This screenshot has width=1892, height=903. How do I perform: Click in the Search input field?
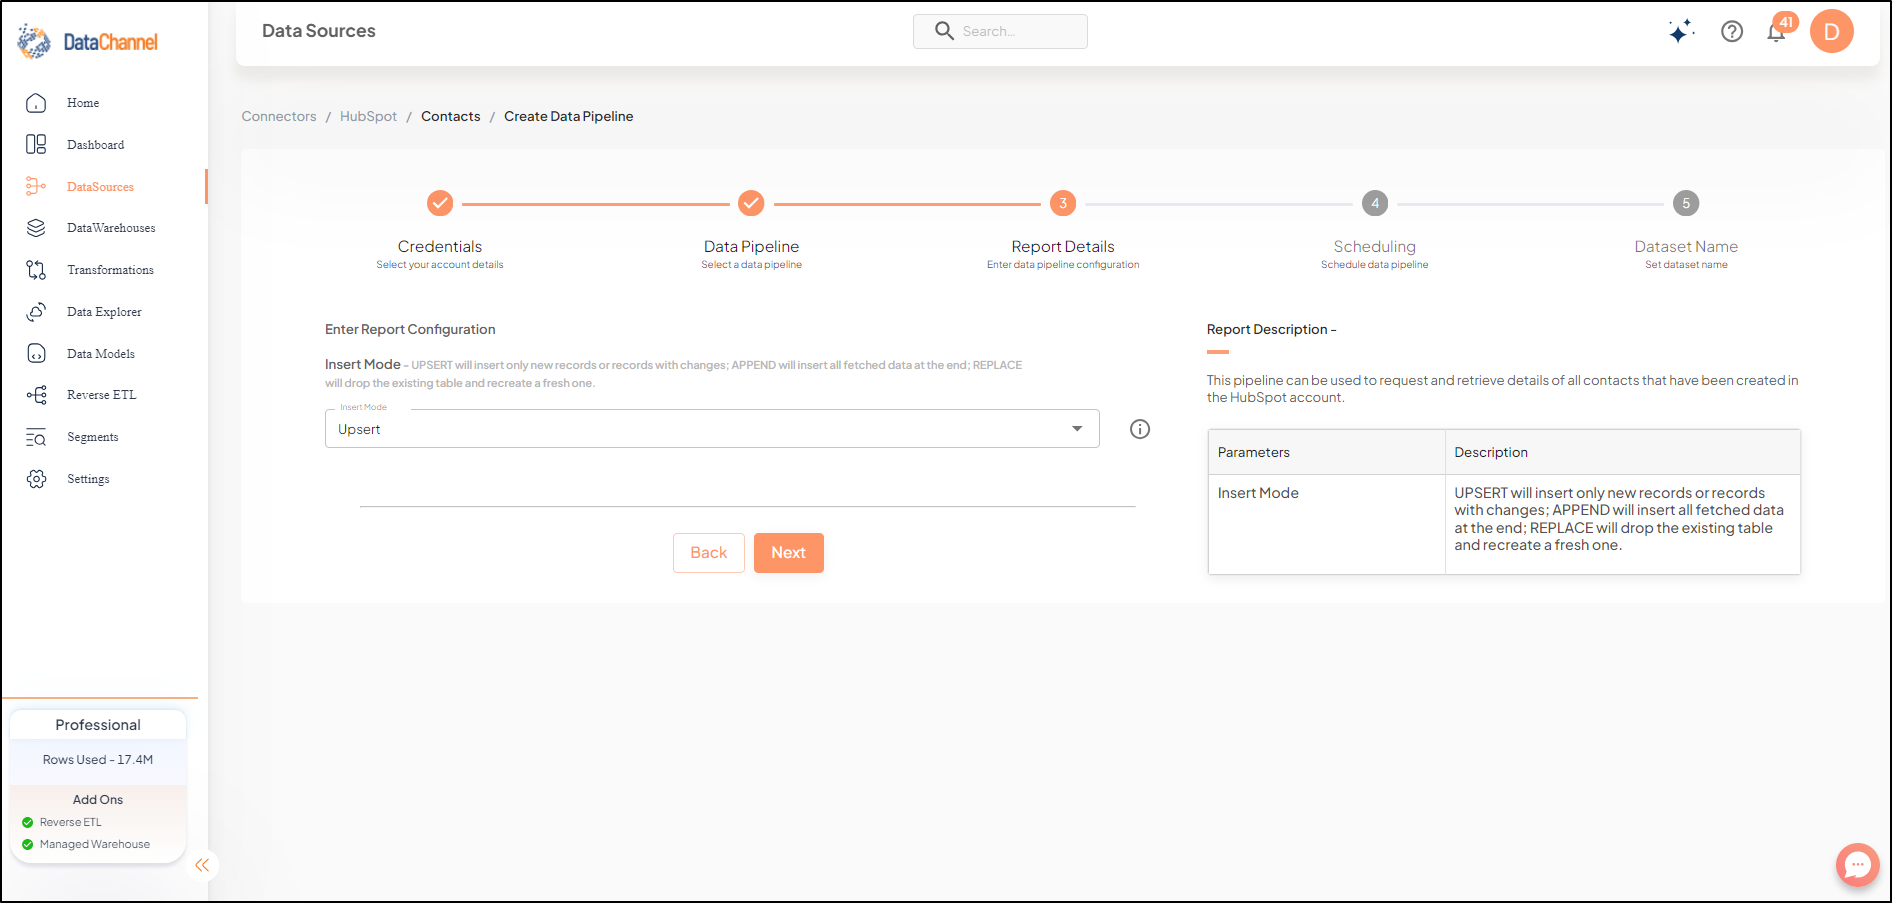coord(1000,31)
